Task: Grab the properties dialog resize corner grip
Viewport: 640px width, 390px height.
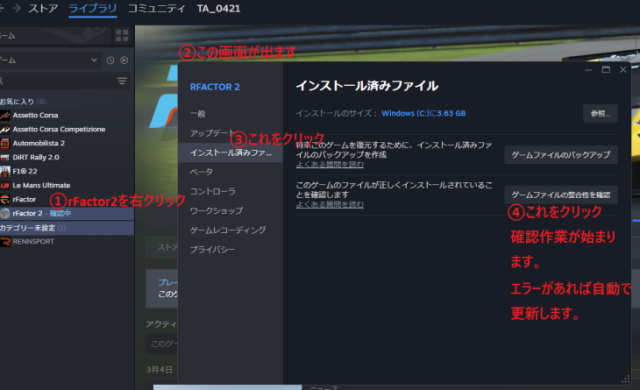Action: pos(625,379)
